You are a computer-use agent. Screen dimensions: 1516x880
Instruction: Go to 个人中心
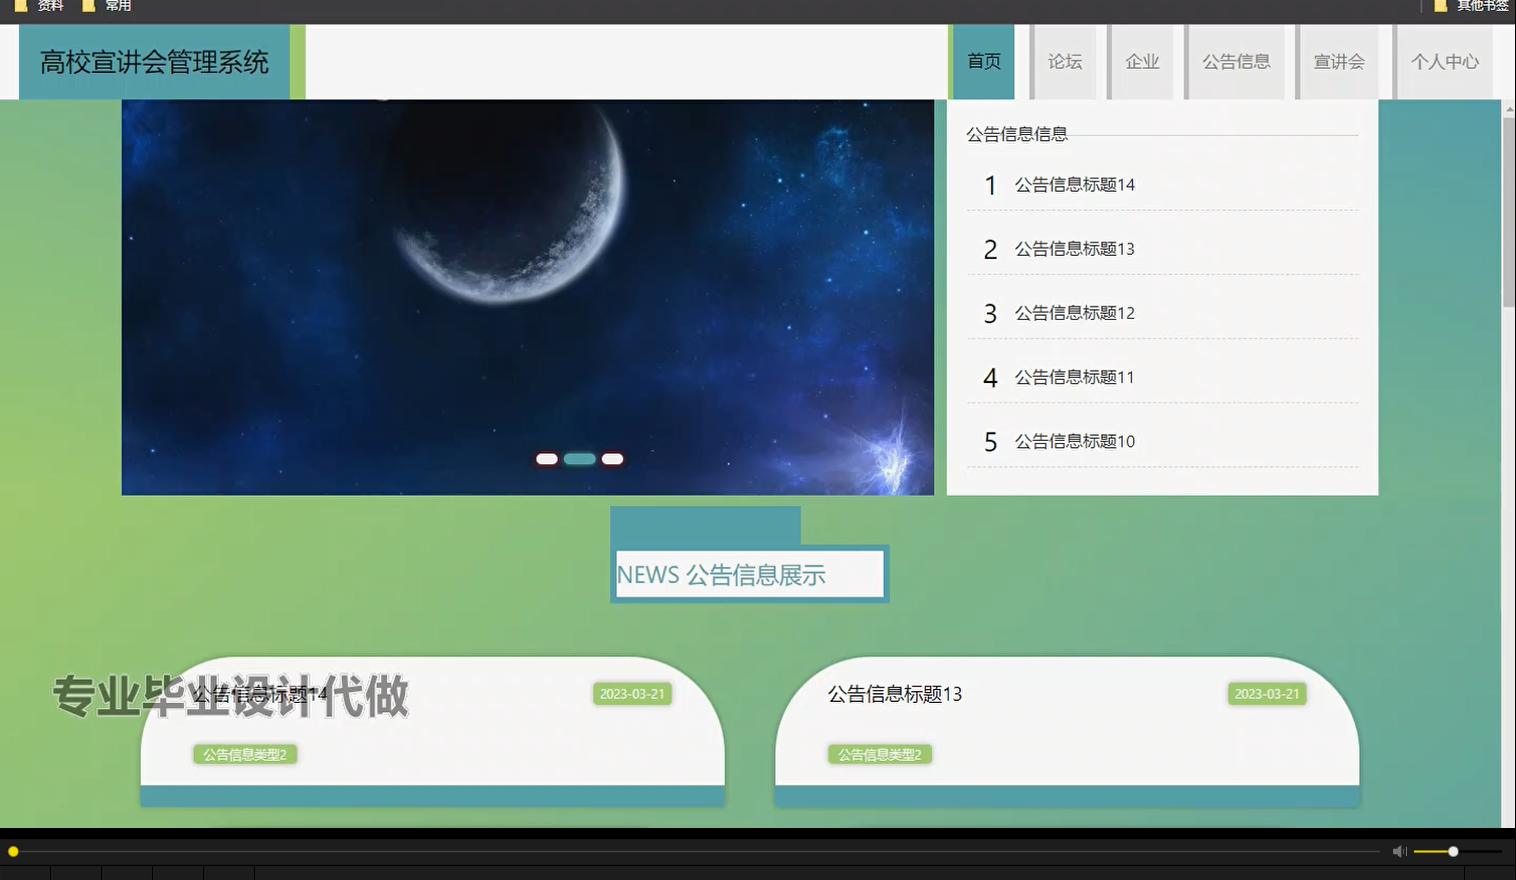click(x=1444, y=61)
